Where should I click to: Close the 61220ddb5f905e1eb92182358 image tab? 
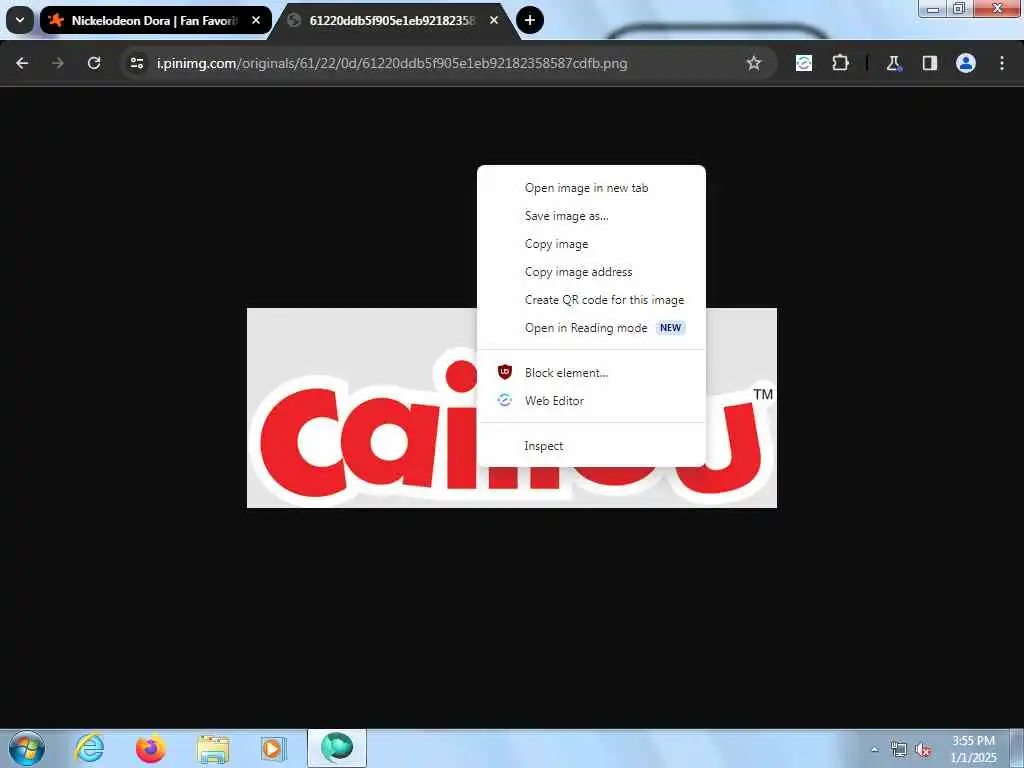494,20
